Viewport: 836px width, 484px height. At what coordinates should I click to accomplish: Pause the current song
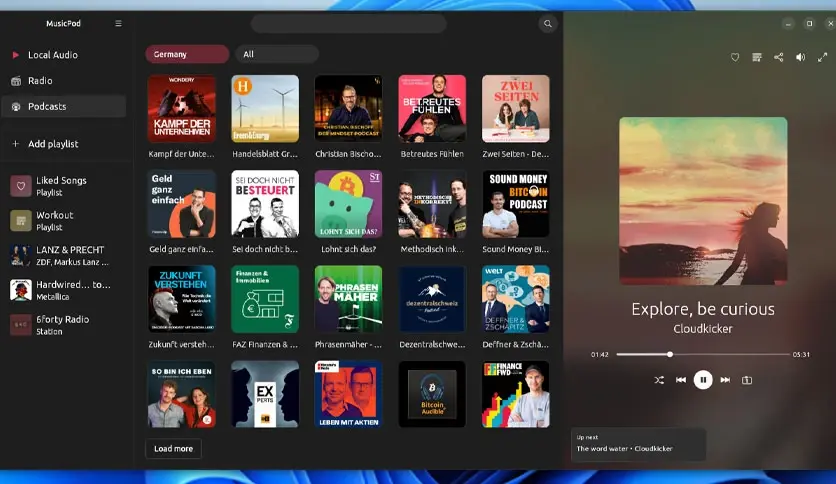pyautogui.click(x=703, y=380)
